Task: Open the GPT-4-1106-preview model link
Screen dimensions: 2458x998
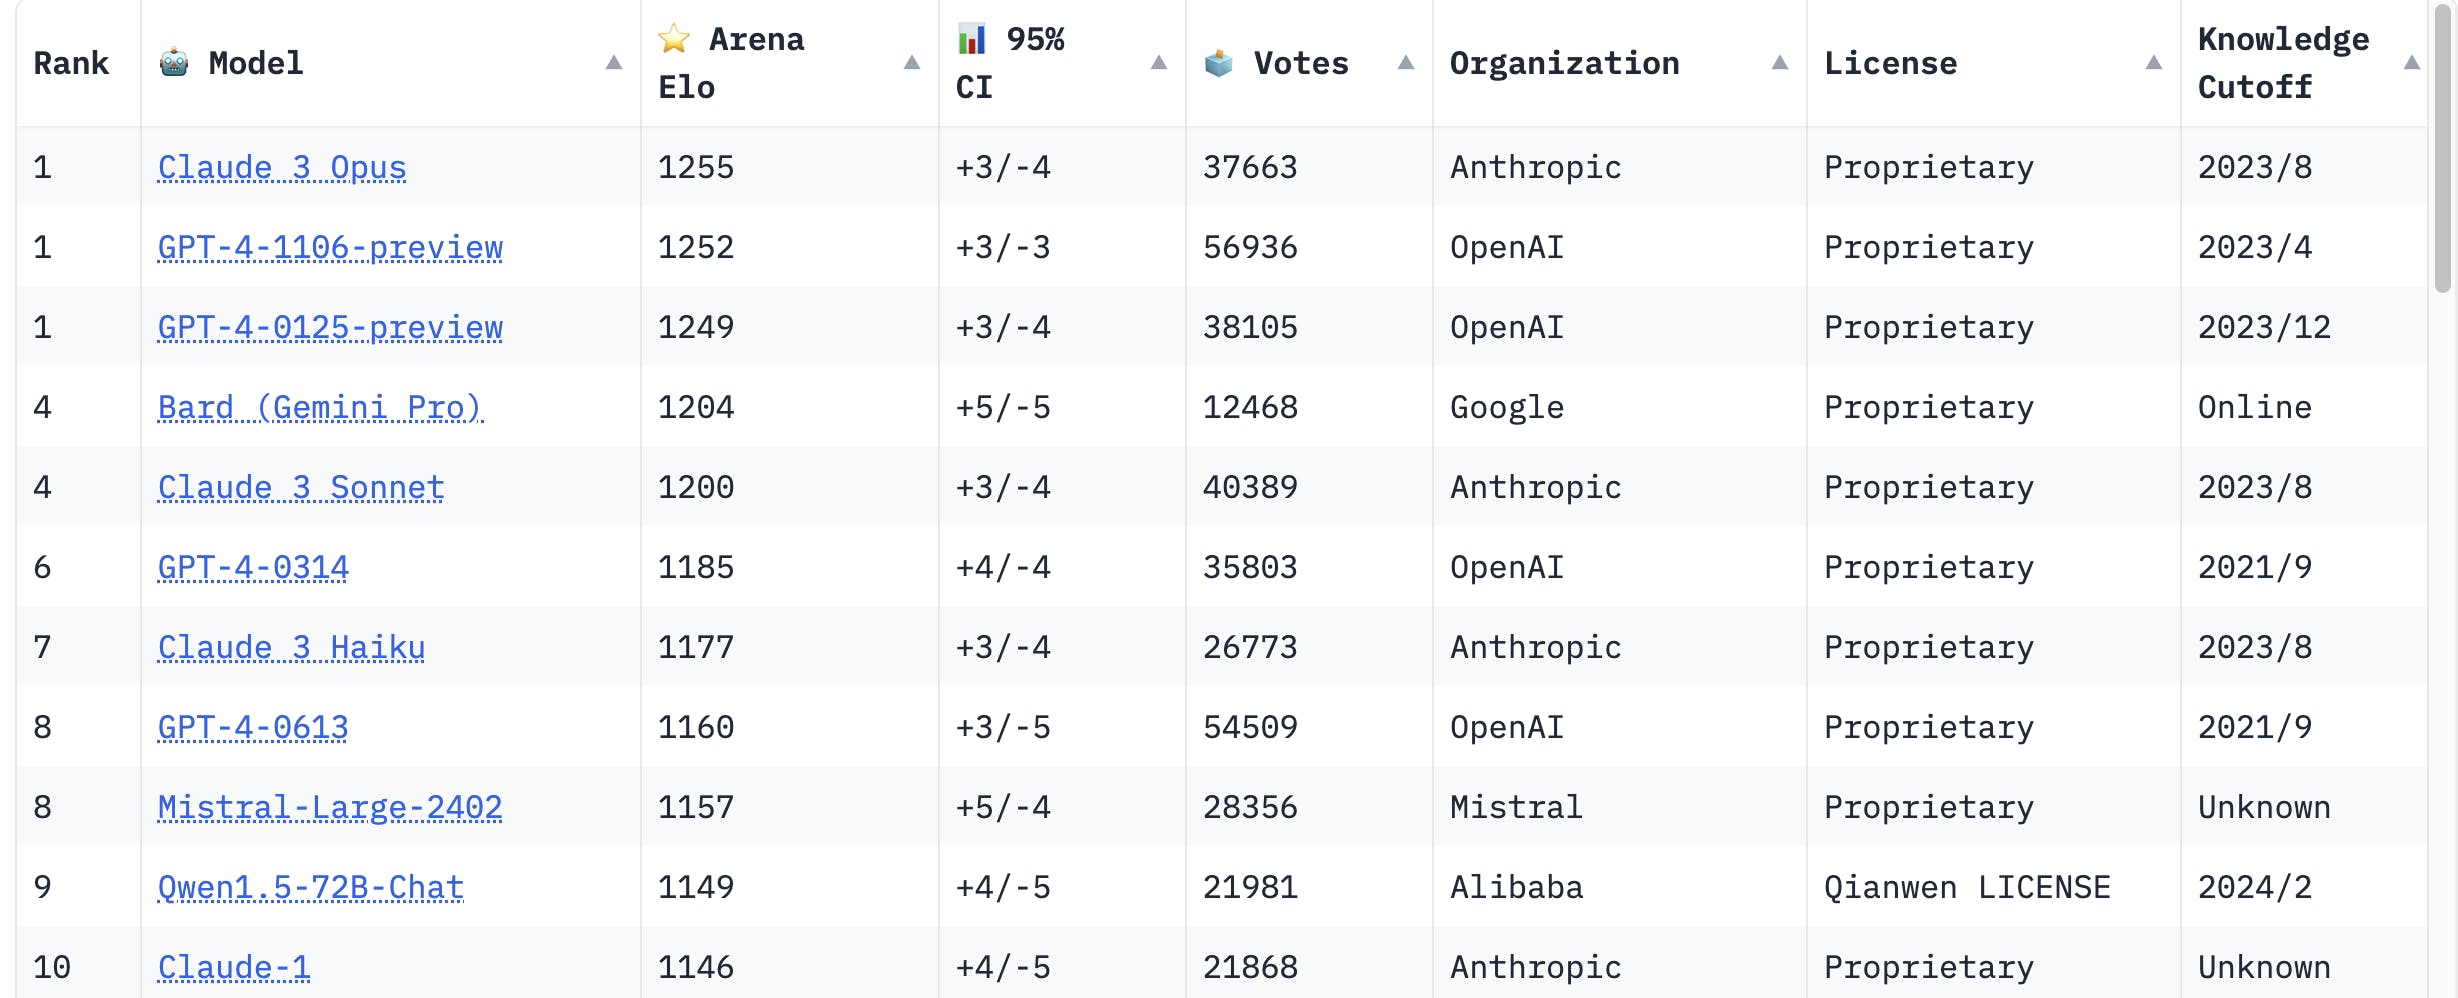Action: tap(330, 247)
